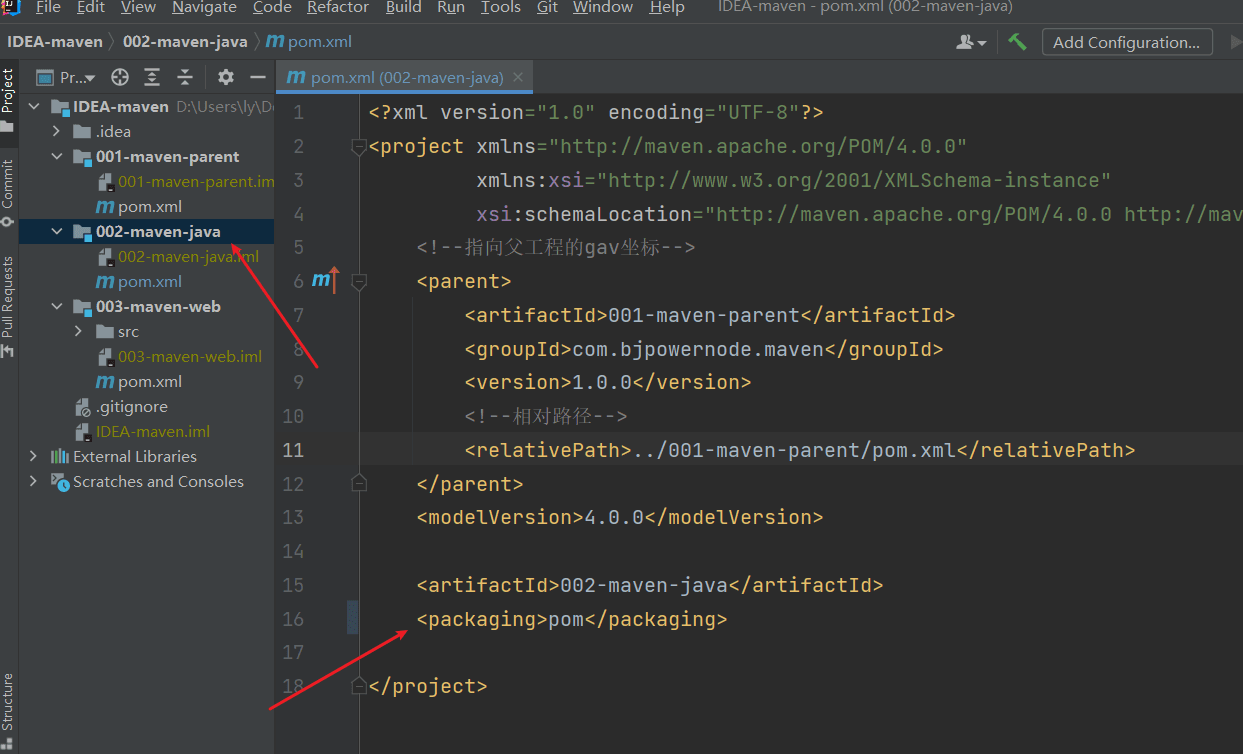Click pom.xml breadcrumb in navigation bar
The width and height of the screenshot is (1243, 754).
310,42
